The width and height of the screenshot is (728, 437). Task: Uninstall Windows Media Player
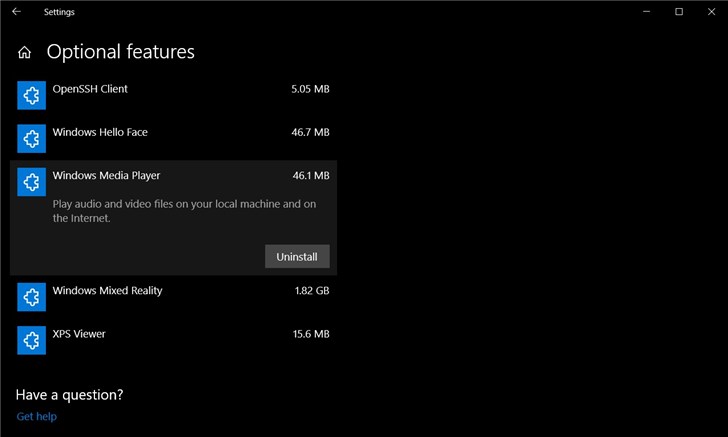pos(297,256)
